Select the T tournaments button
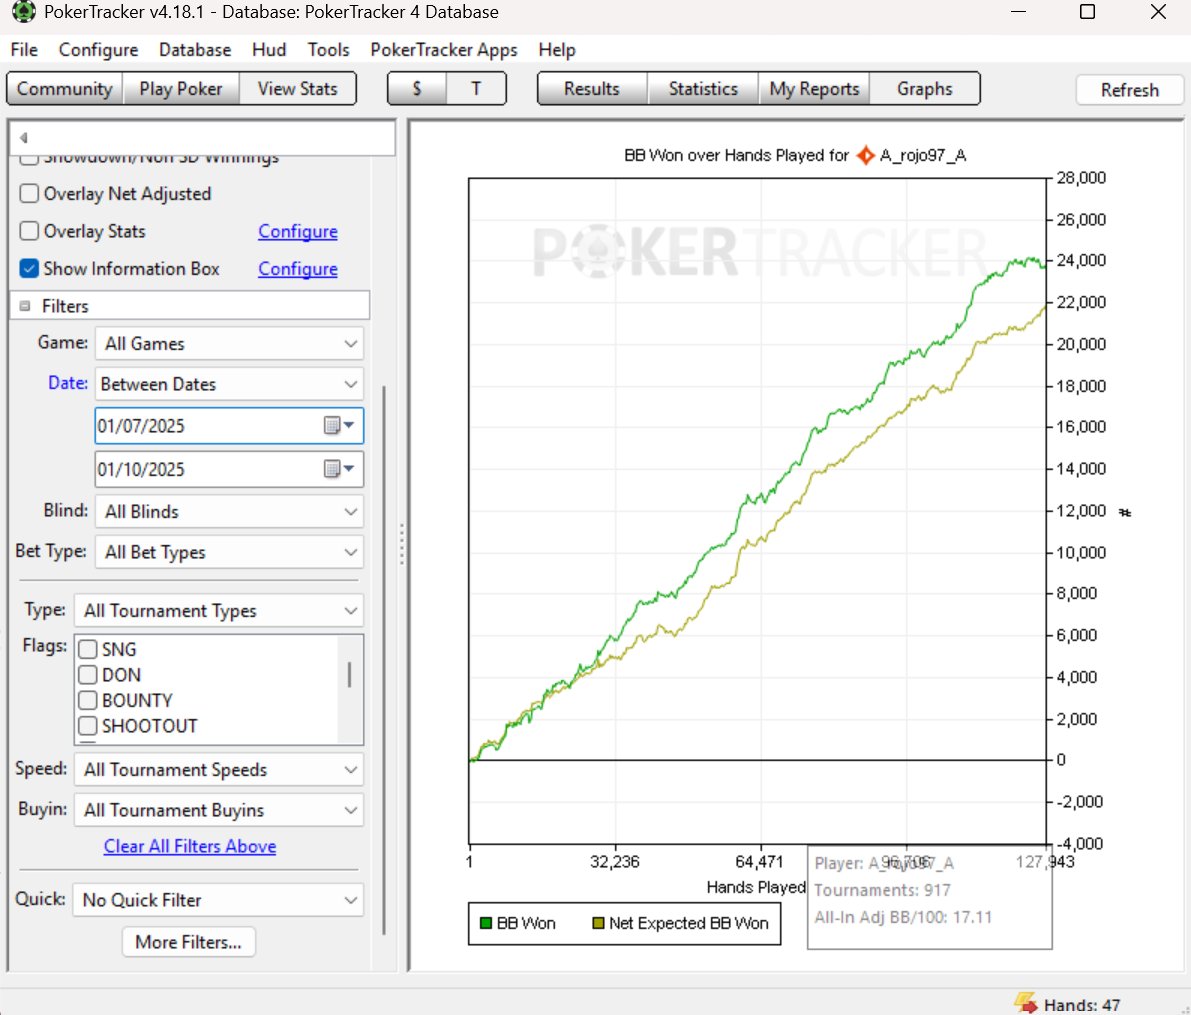Viewport: 1191px width, 1015px height. pyautogui.click(x=476, y=88)
